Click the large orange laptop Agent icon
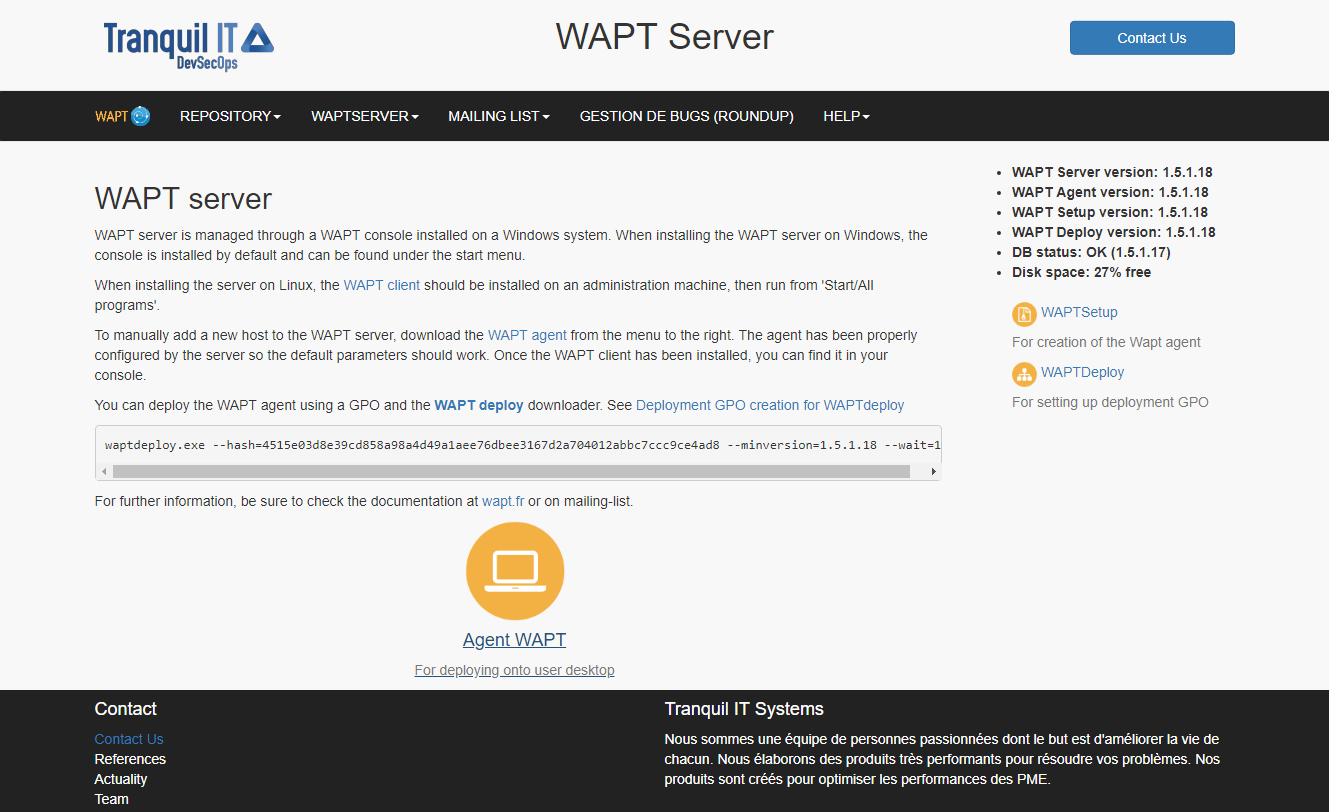The width and height of the screenshot is (1329, 812). (515, 571)
